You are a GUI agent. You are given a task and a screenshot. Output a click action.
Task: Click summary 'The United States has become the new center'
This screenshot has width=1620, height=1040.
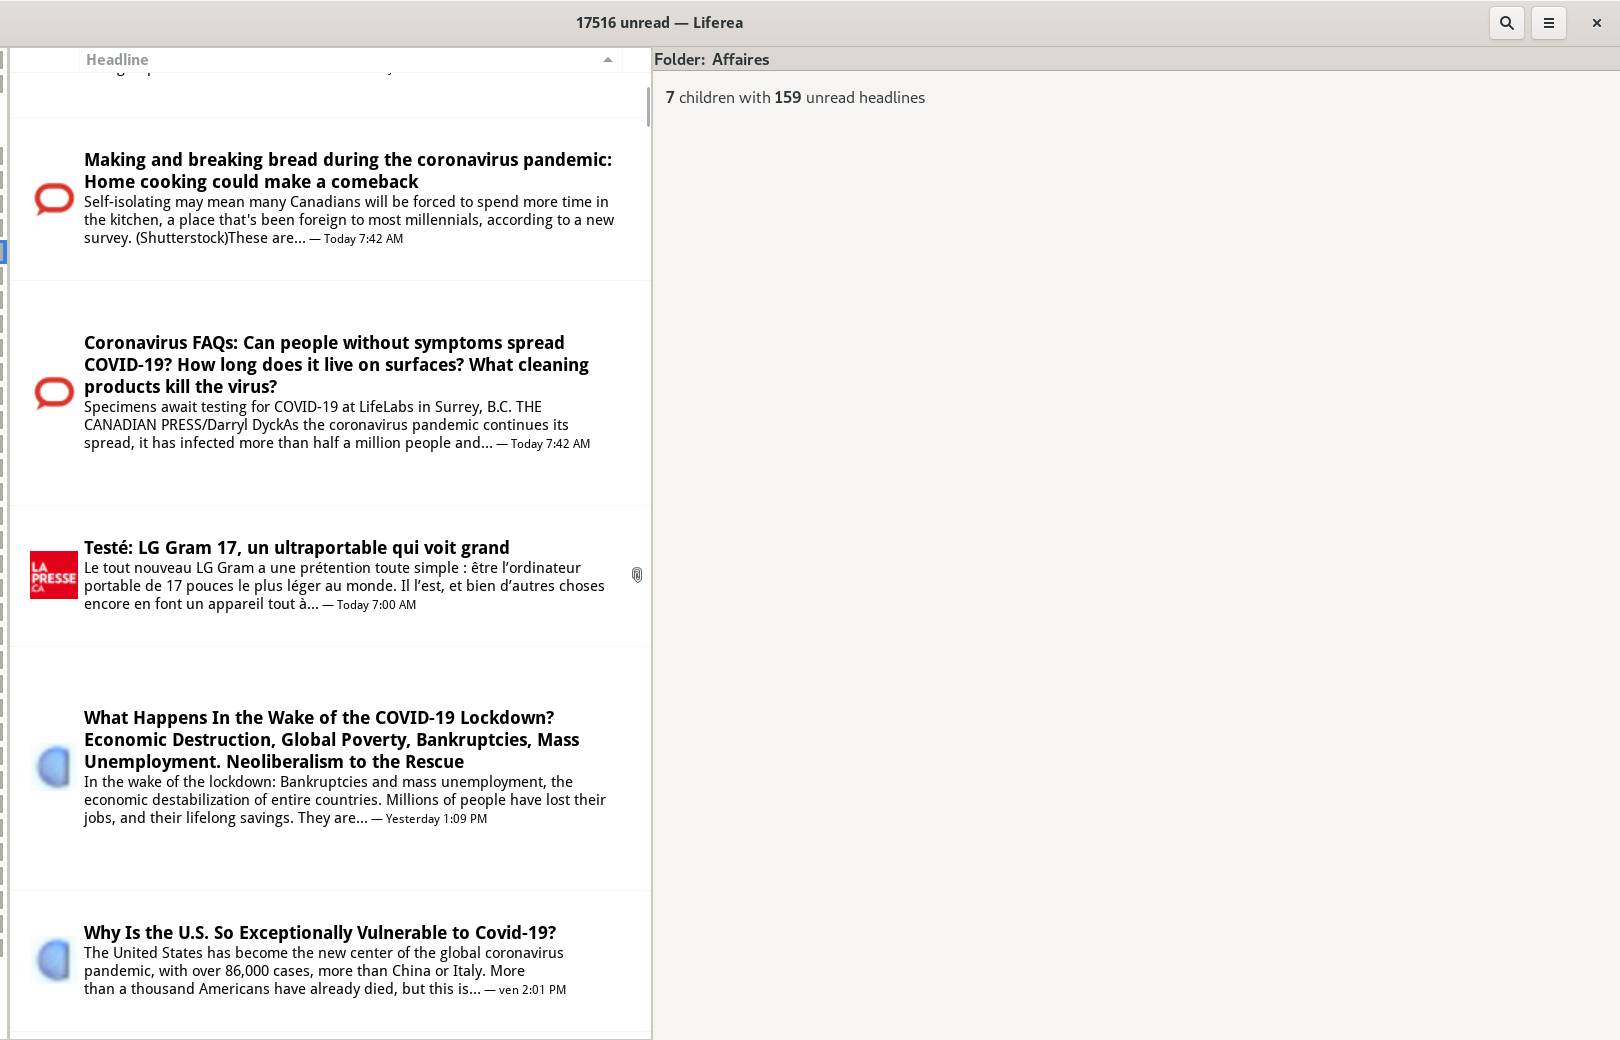click(x=325, y=970)
